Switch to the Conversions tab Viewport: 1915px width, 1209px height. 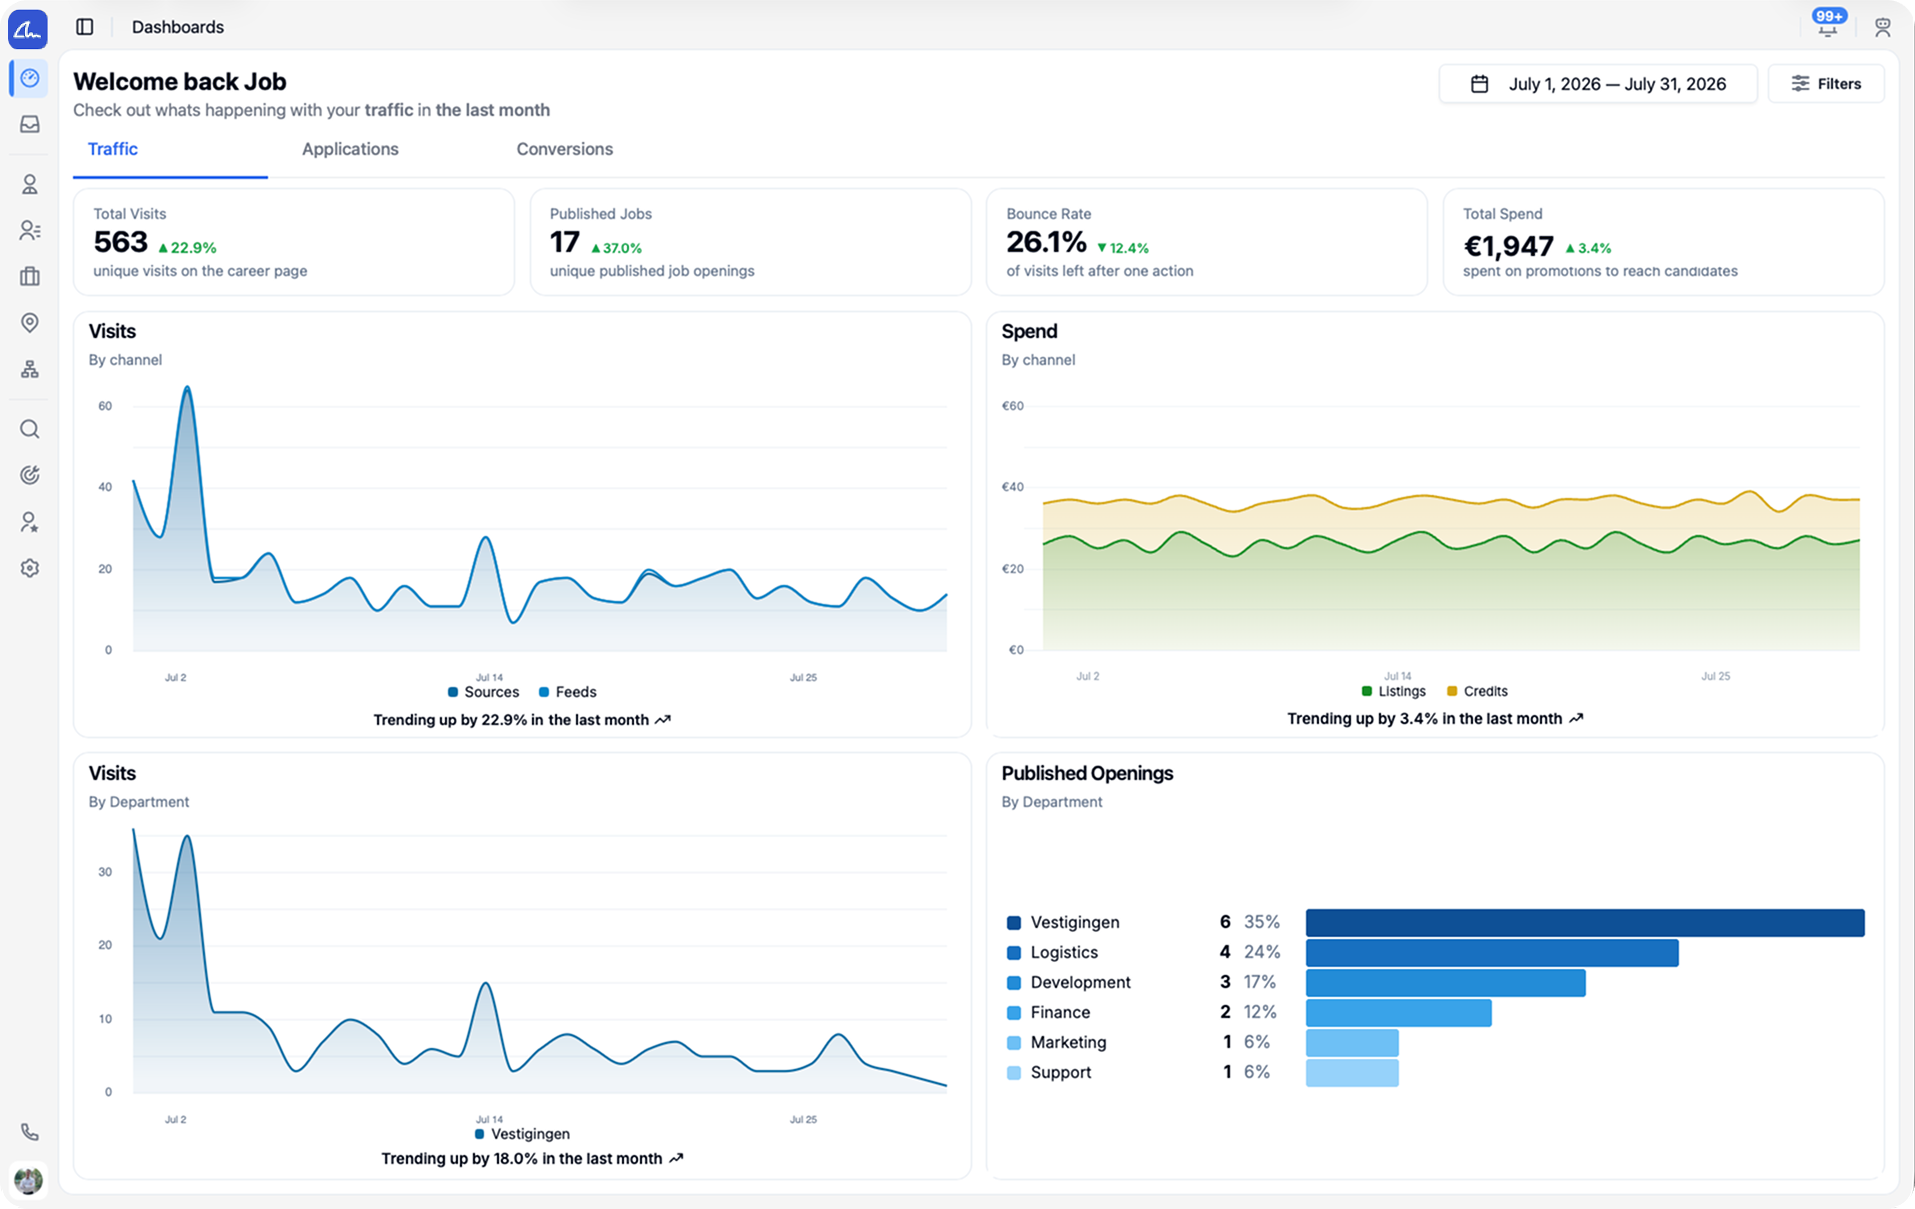click(564, 149)
